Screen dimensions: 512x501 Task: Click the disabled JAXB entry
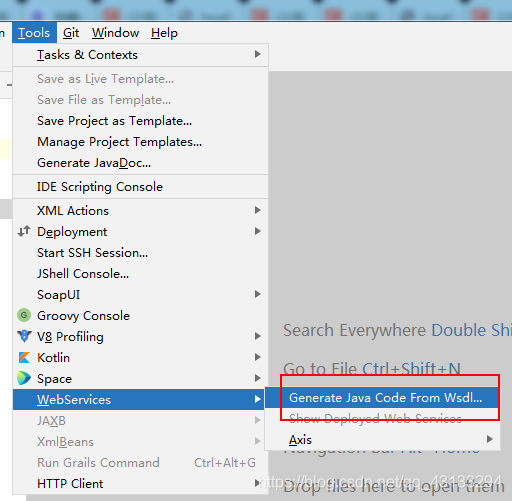tap(140, 420)
